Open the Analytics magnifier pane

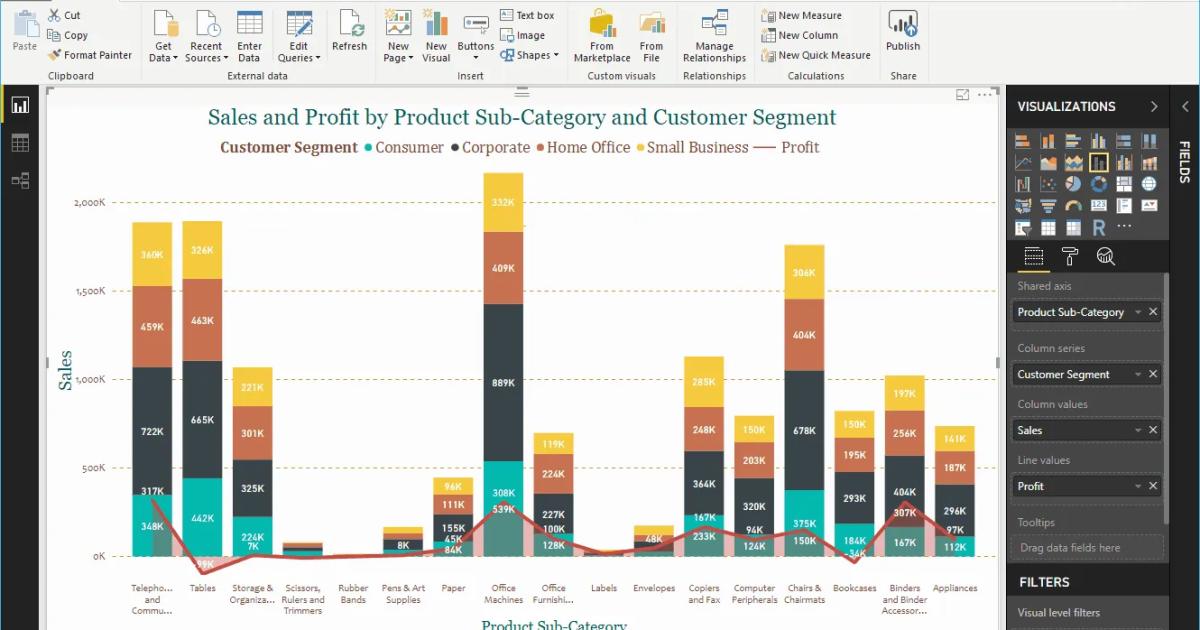[1104, 256]
